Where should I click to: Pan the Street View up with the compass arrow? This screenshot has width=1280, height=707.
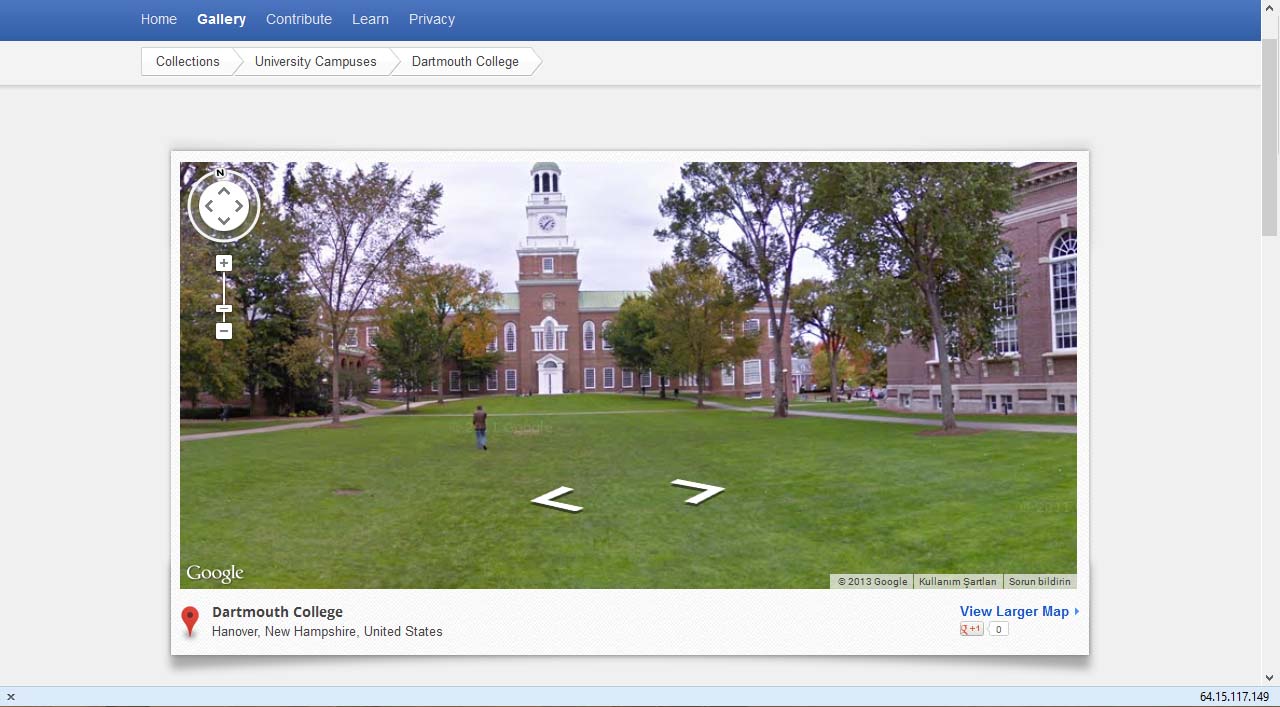pyautogui.click(x=224, y=190)
